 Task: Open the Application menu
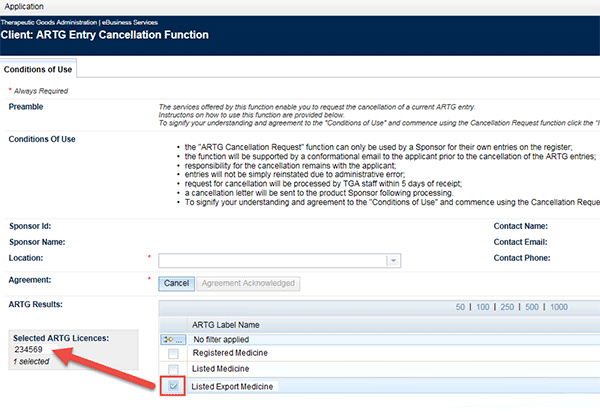tap(26, 6)
